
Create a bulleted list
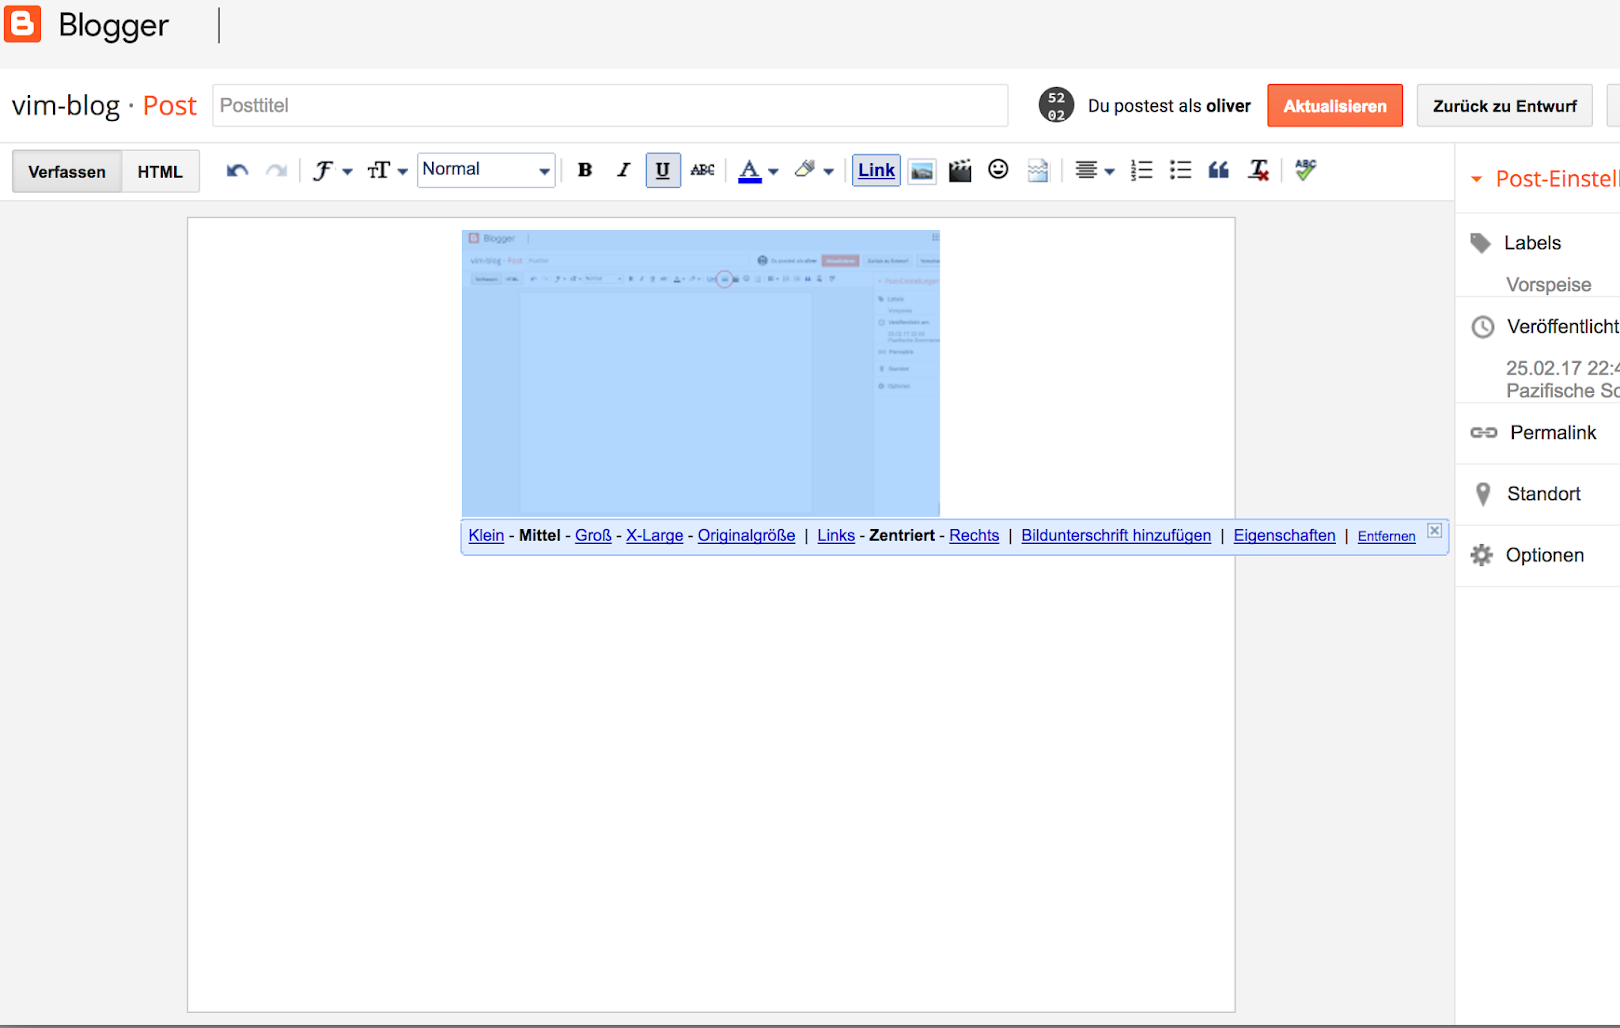pyautogui.click(x=1180, y=171)
